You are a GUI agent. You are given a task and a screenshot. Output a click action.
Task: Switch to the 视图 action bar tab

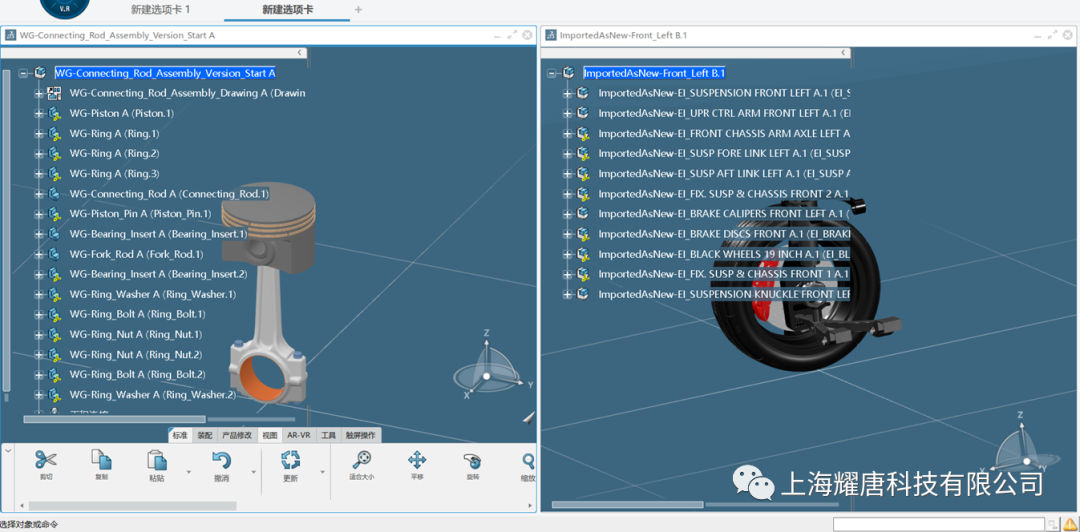270,436
